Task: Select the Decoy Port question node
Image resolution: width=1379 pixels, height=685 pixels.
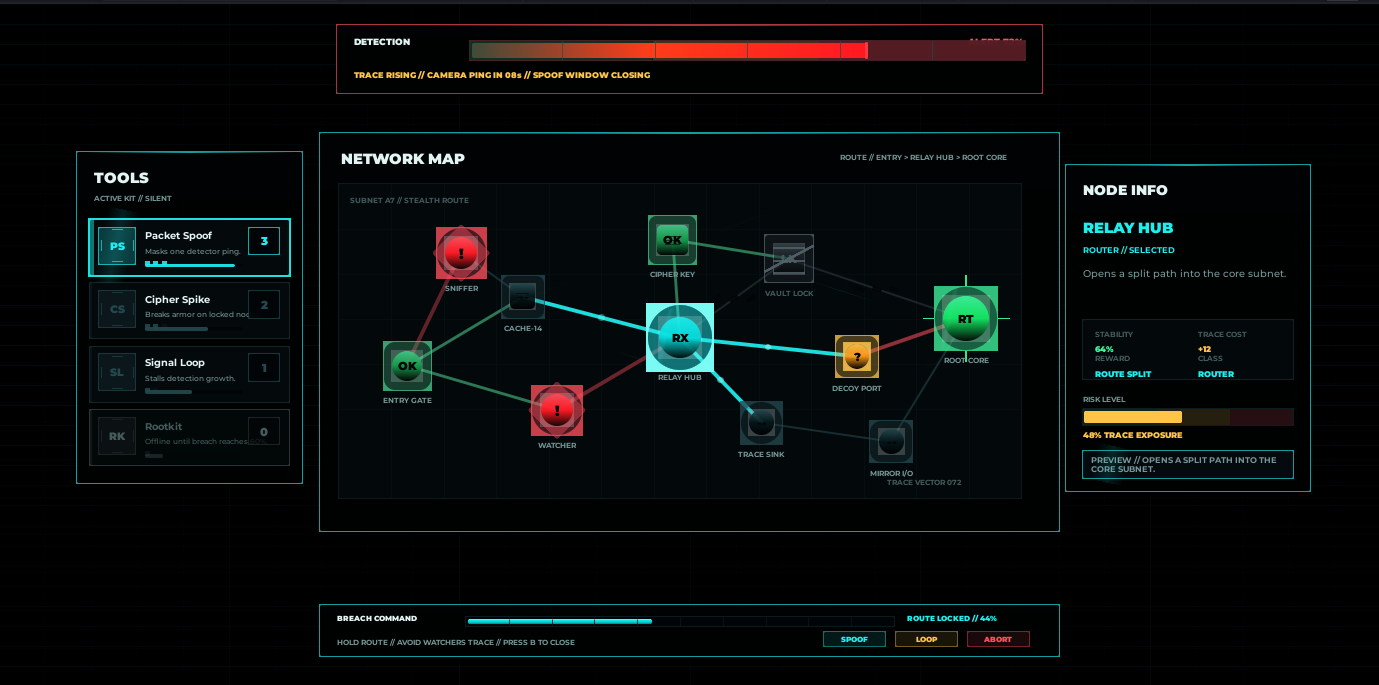Action: (857, 357)
